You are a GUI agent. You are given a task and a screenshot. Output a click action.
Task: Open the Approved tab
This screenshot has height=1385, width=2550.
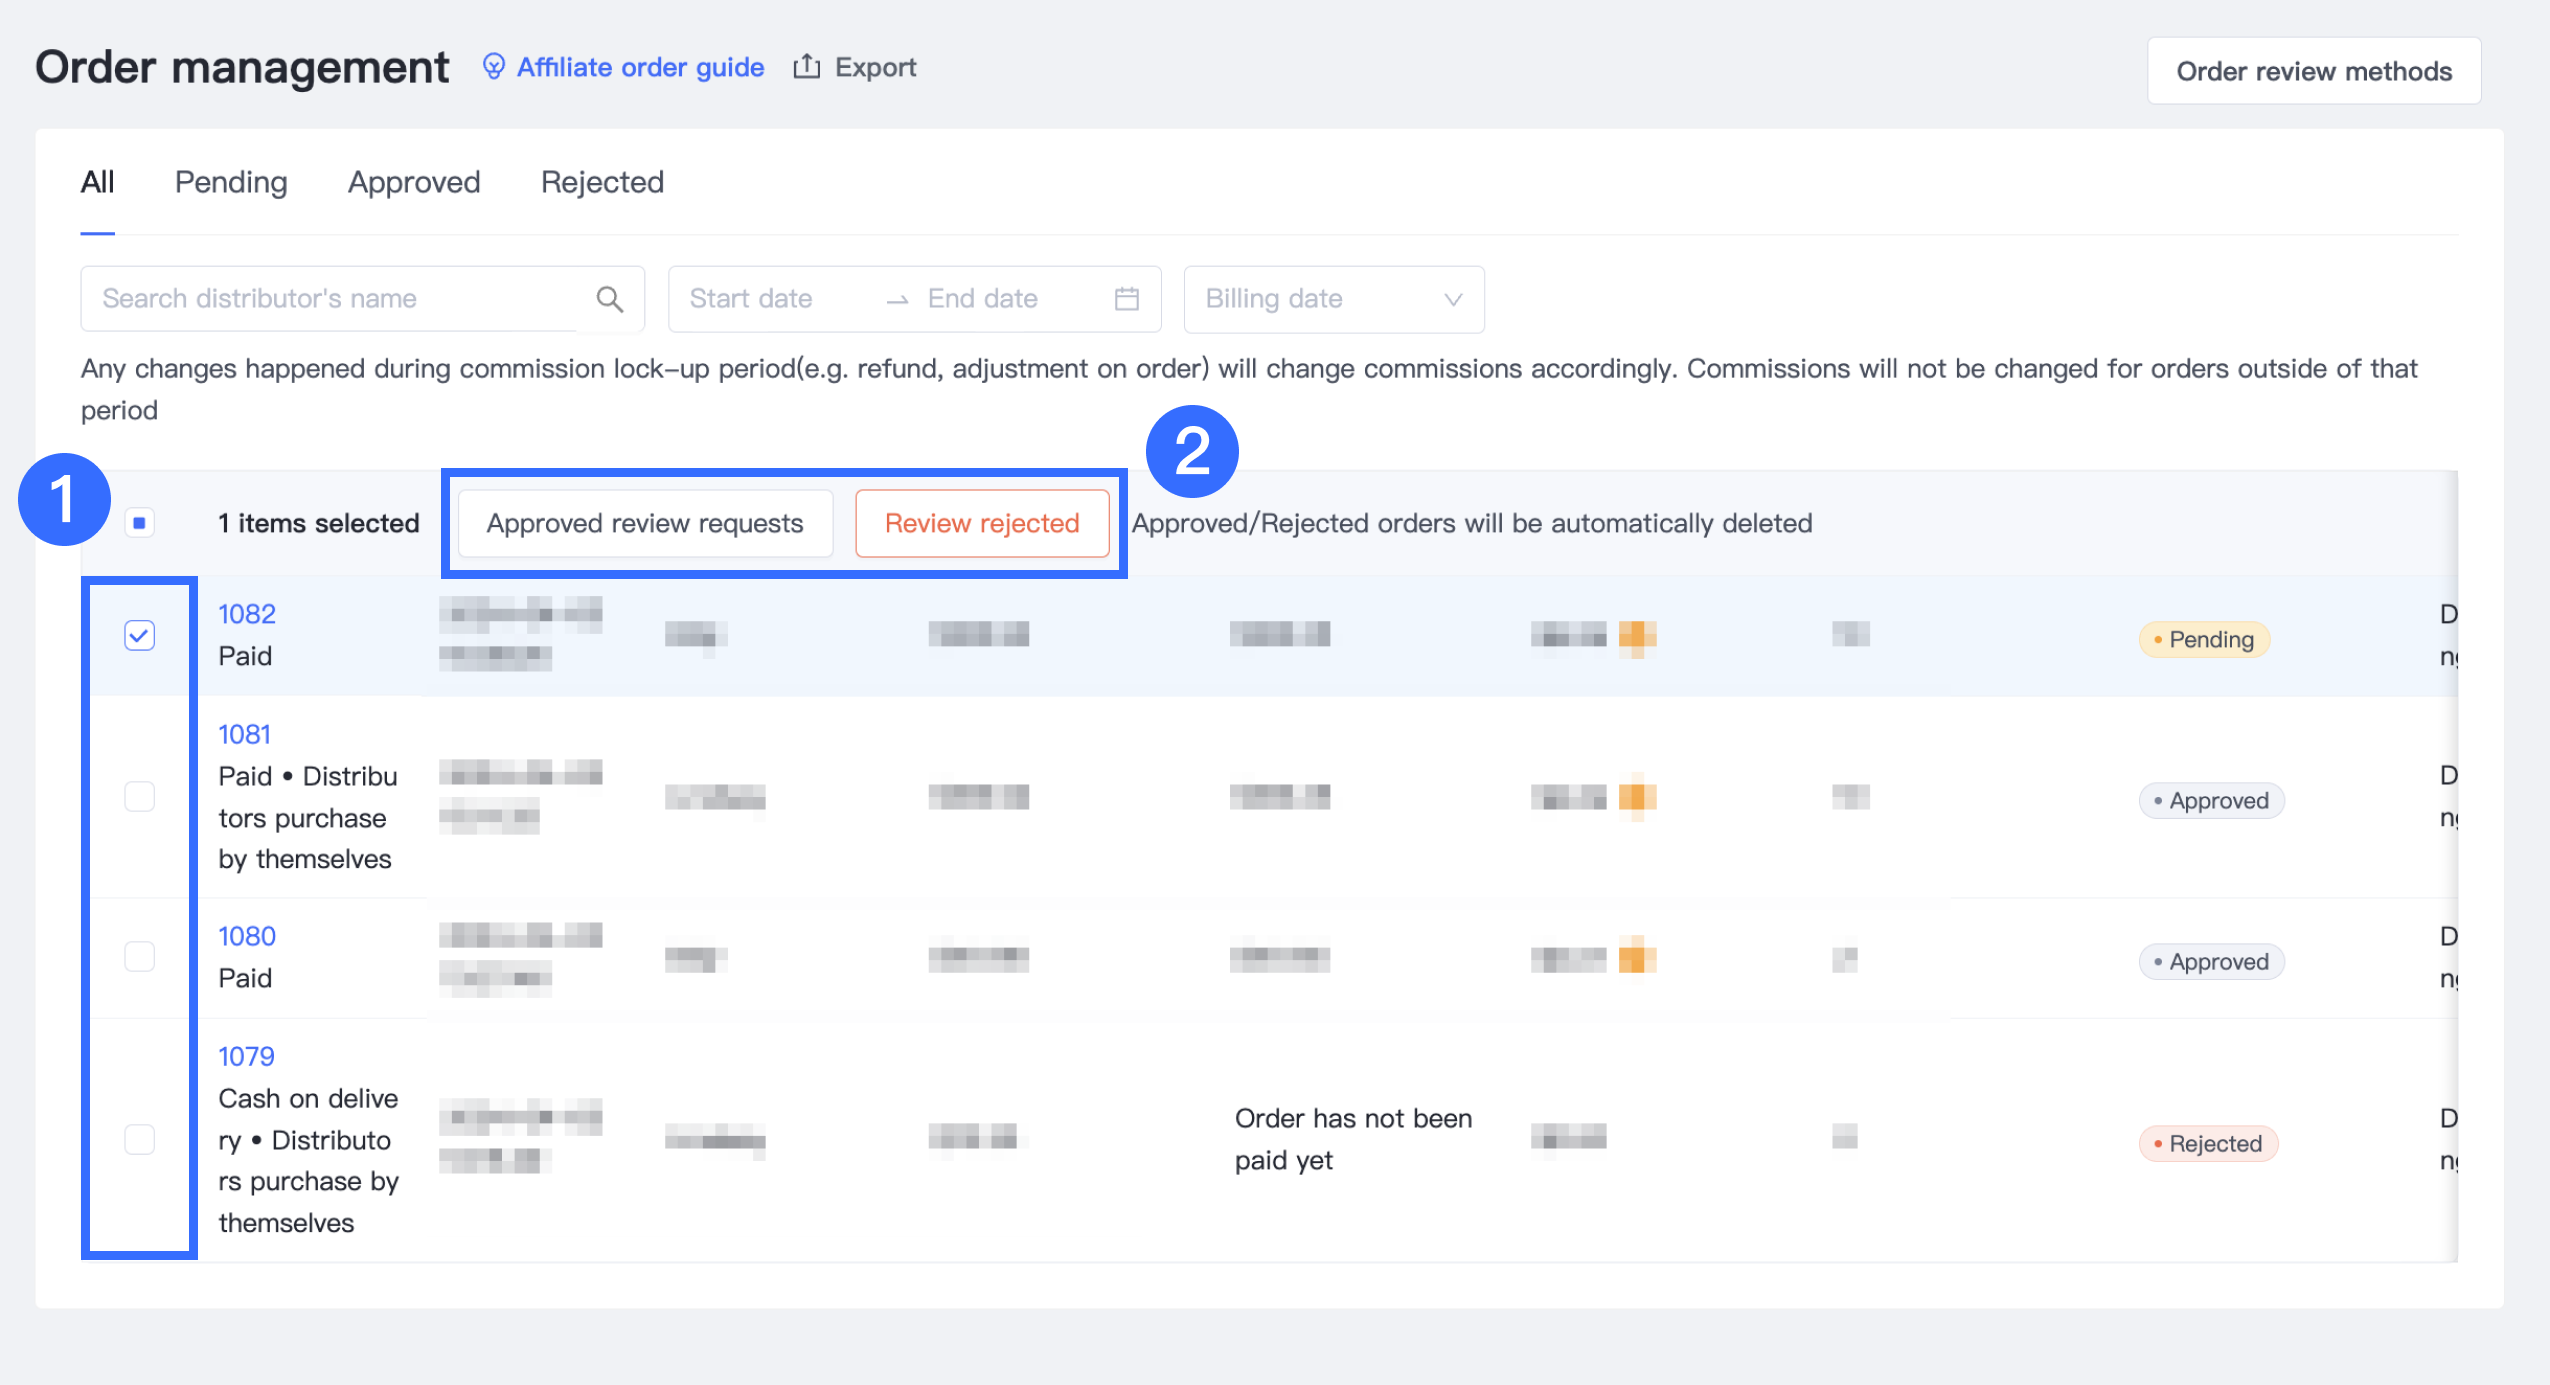414,182
